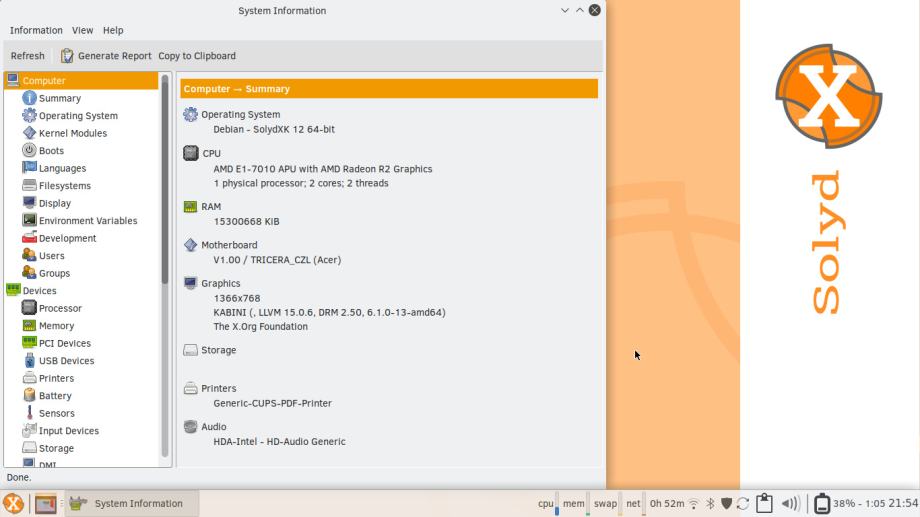
Task: Open the clipboard manager tray icon
Action: pos(764,503)
